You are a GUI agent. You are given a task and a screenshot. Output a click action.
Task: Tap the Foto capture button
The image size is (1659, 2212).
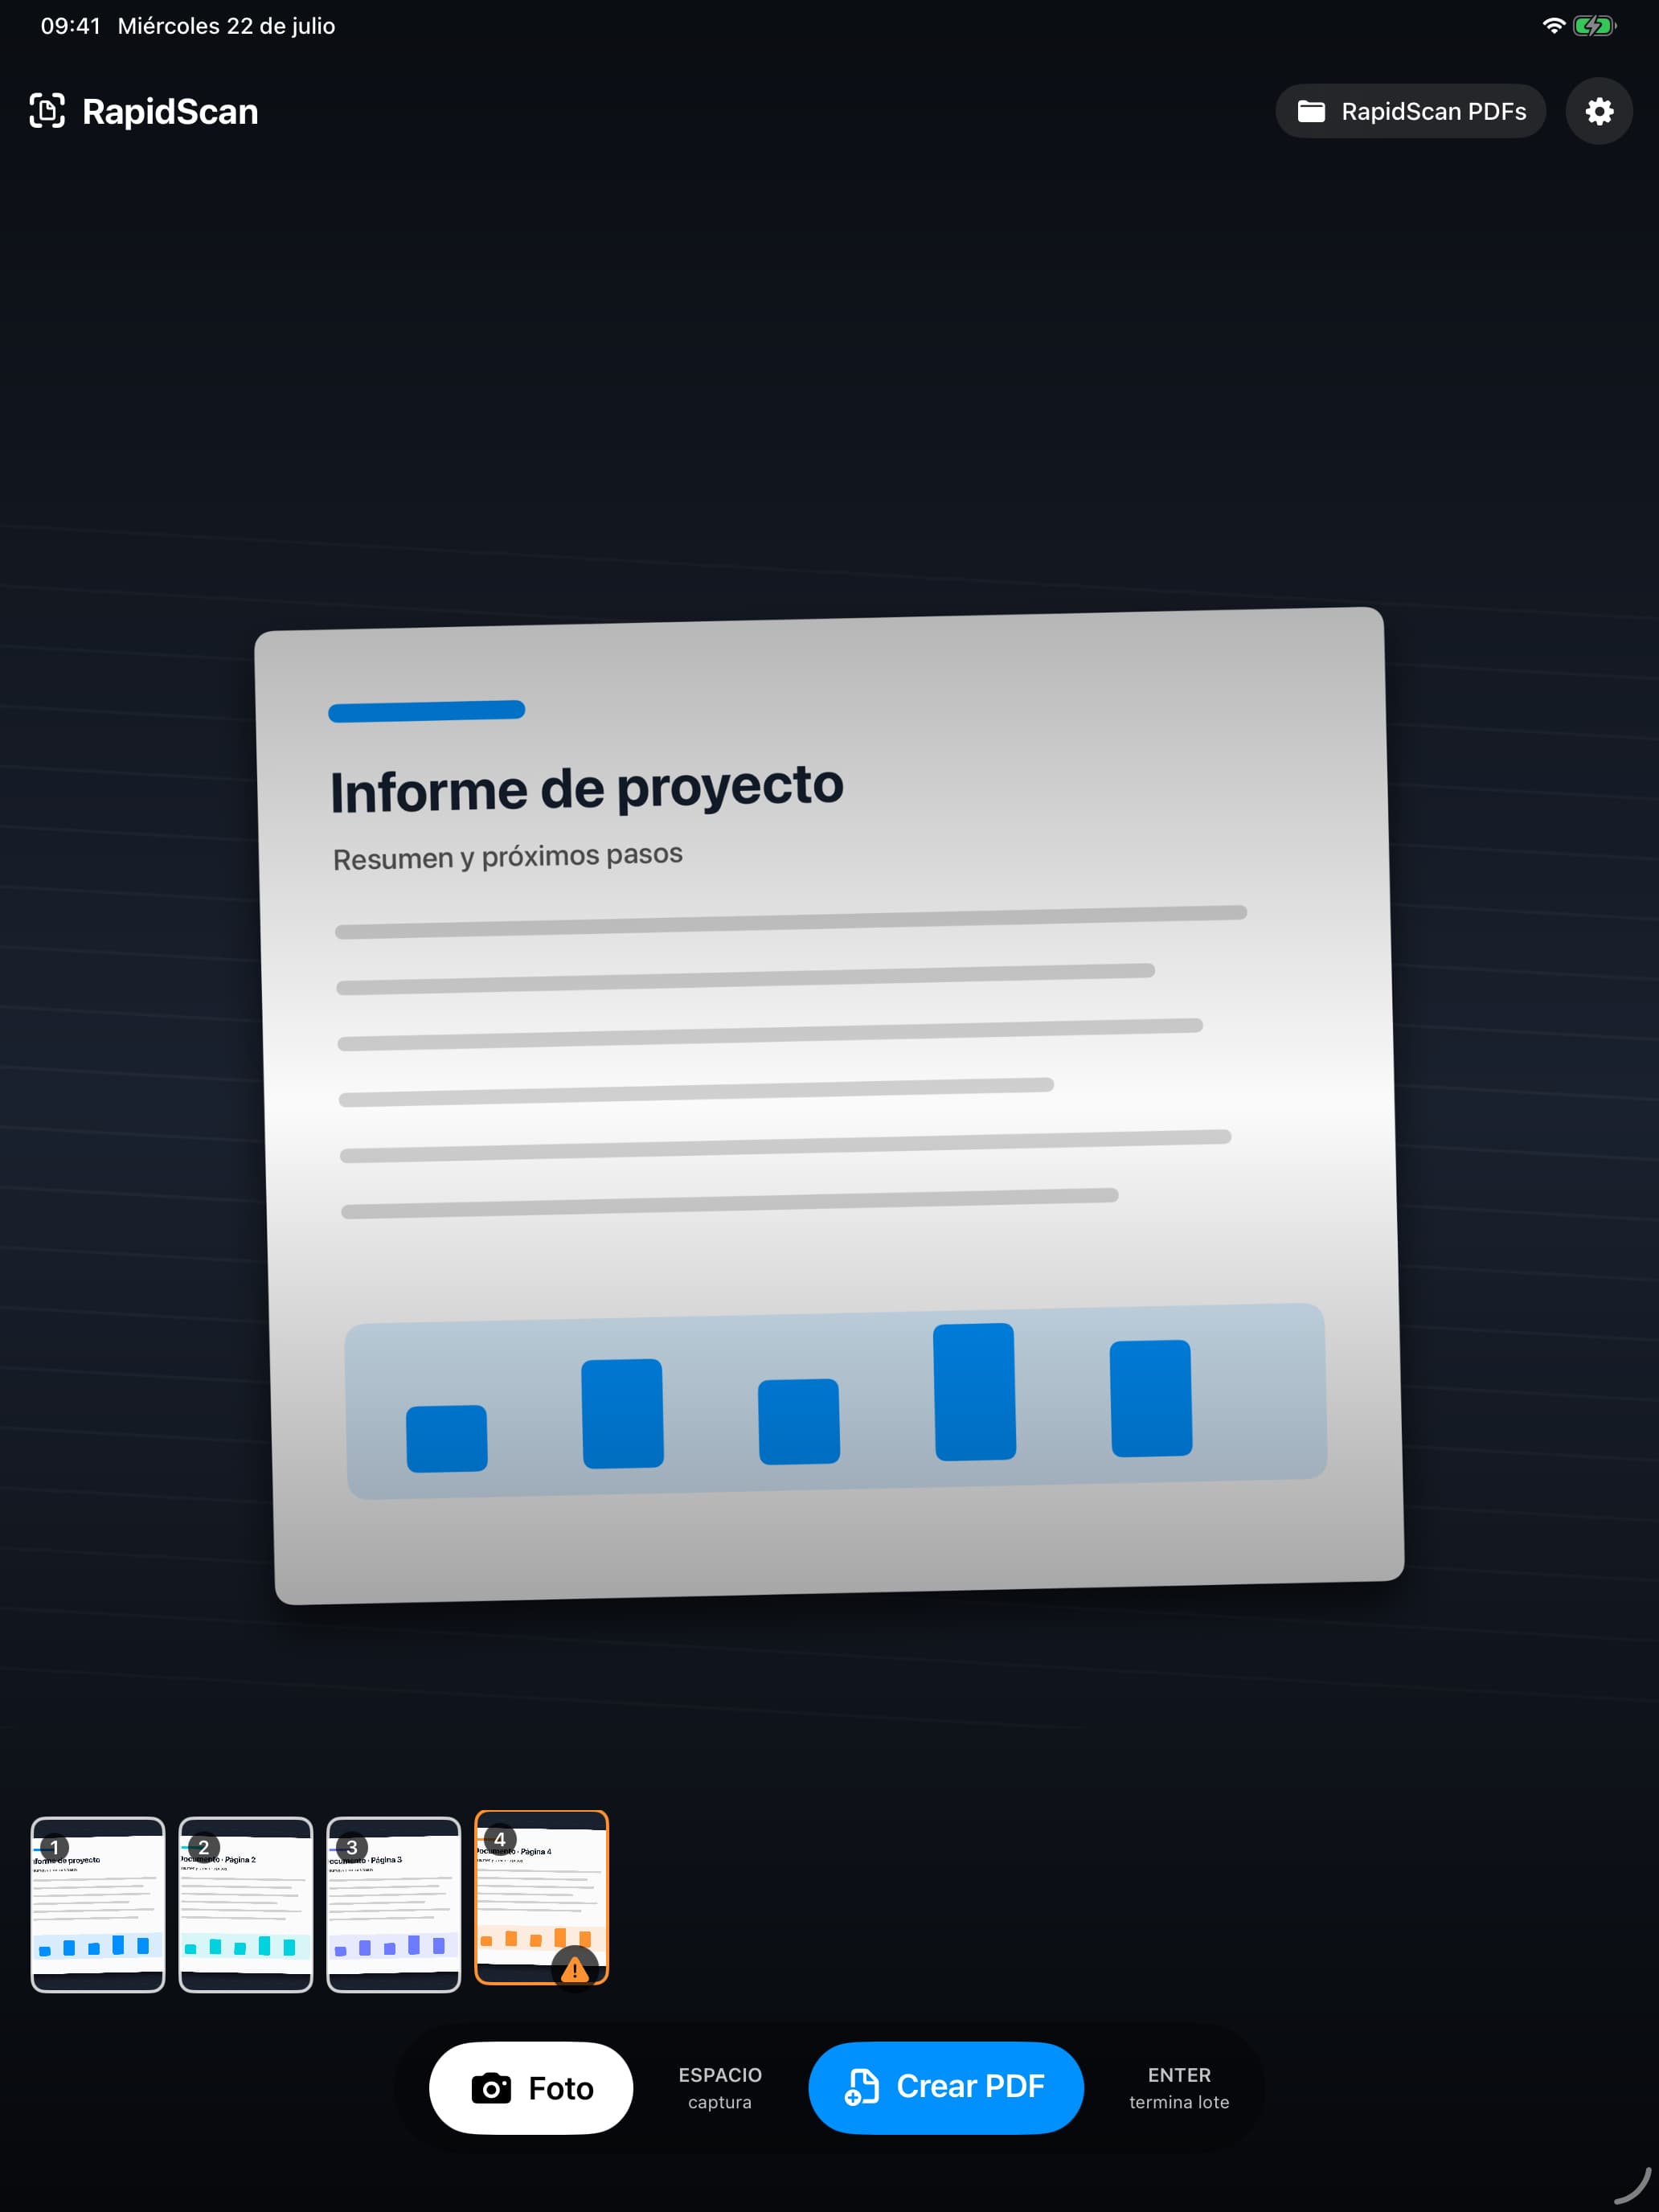[531, 2087]
